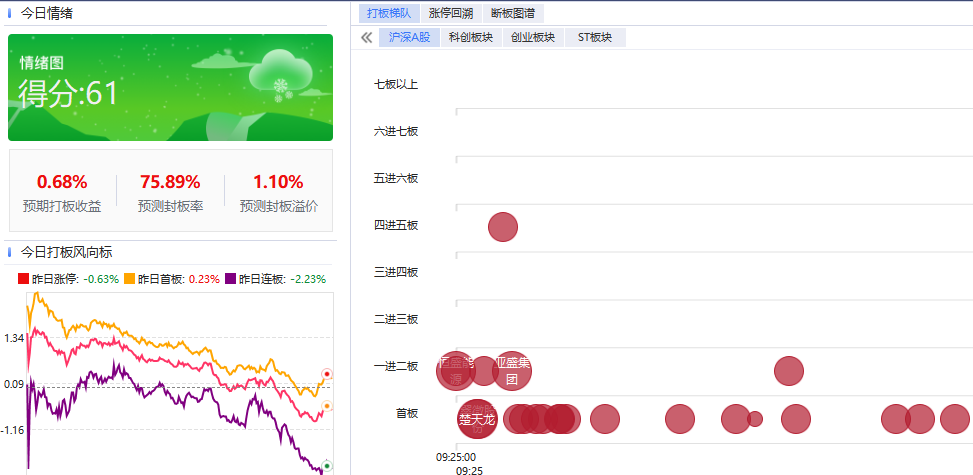The width and height of the screenshot is (973, 475).
Task: Select 沪深A股 board filter
Action: 409,37
